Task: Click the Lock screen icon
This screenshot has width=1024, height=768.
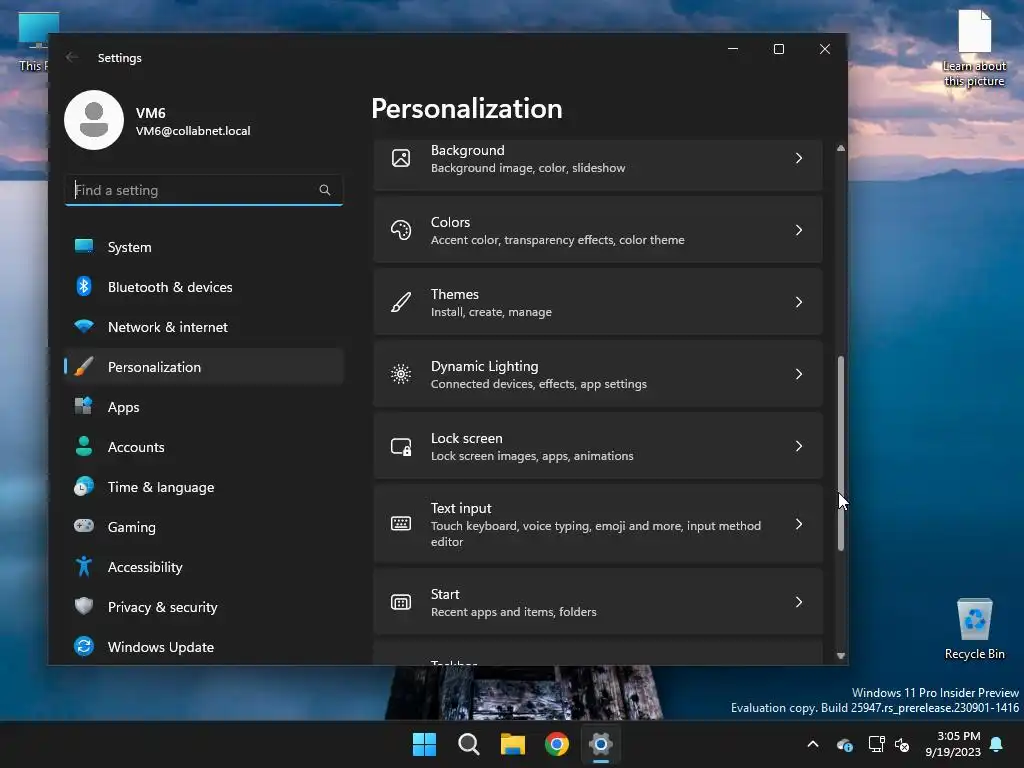Action: 401,446
